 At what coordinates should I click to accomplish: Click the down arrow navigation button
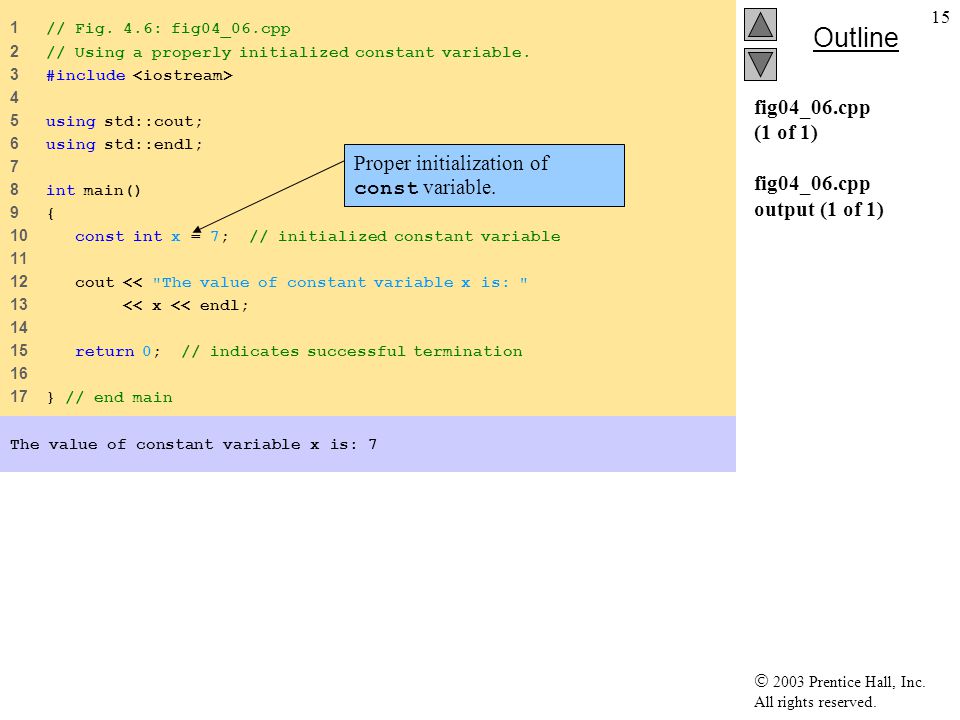[760, 64]
